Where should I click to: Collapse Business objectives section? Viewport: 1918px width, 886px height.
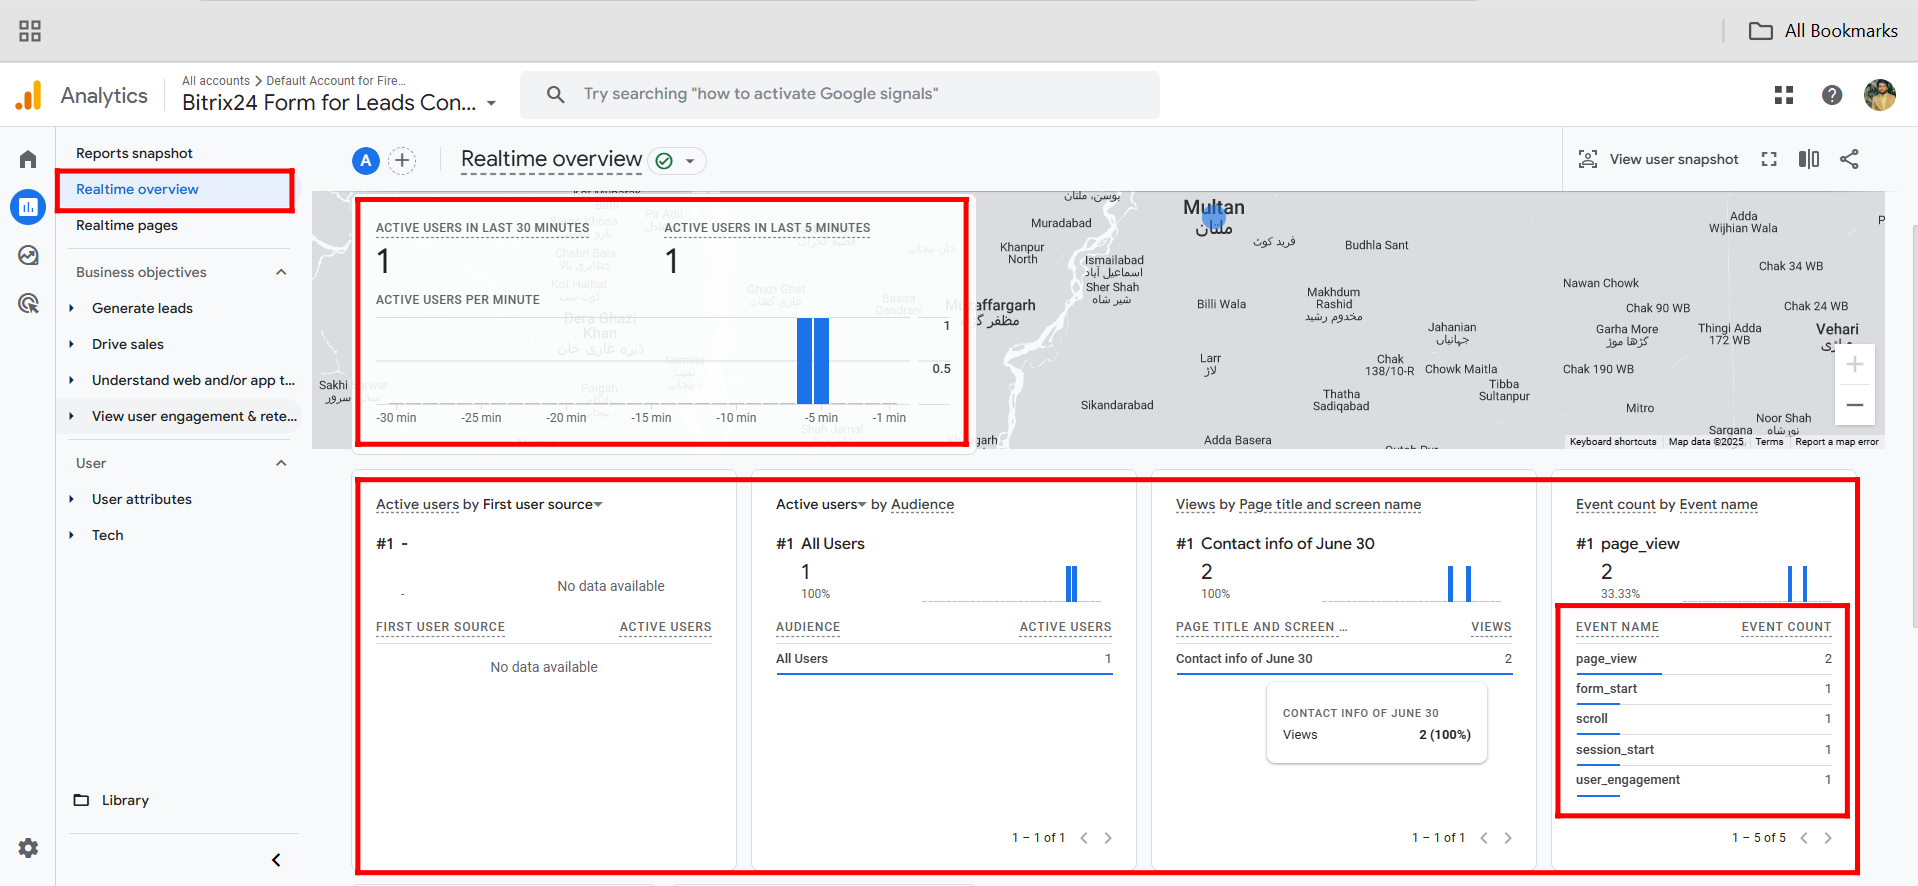(x=281, y=272)
